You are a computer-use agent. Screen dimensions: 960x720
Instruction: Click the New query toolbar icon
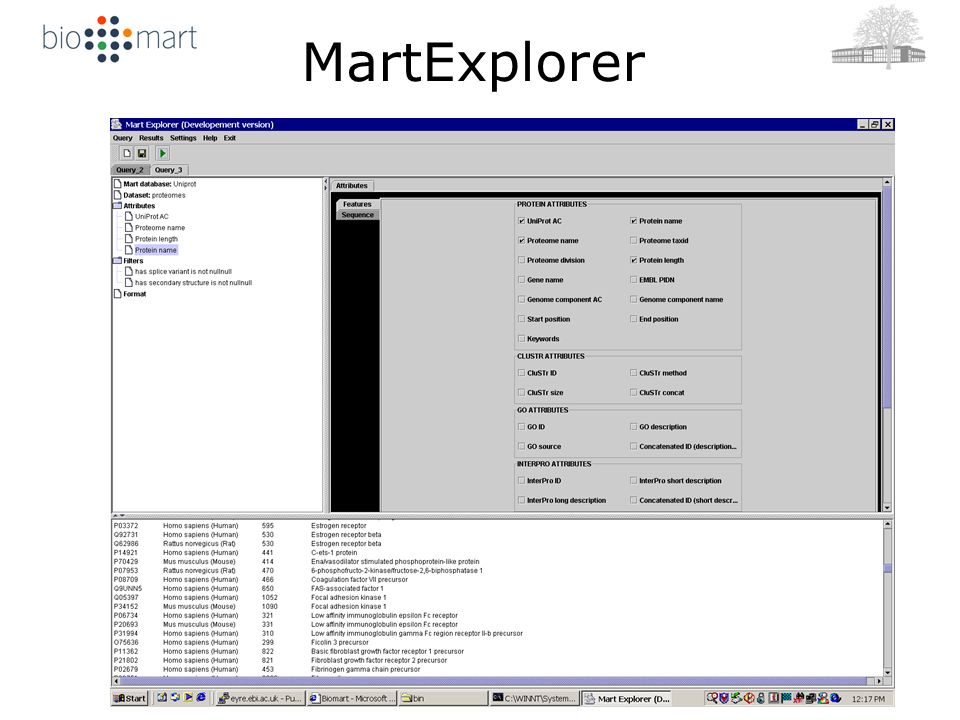[x=126, y=153]
